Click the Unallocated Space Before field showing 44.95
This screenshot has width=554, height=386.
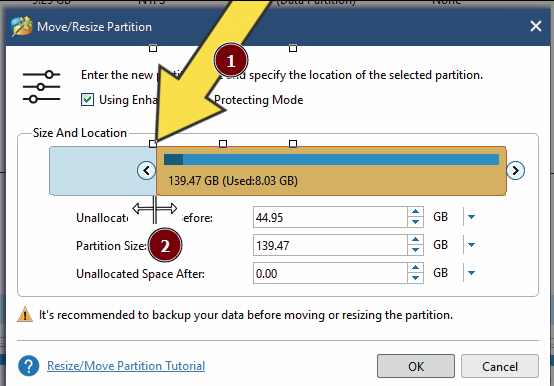tap(330, 217)
